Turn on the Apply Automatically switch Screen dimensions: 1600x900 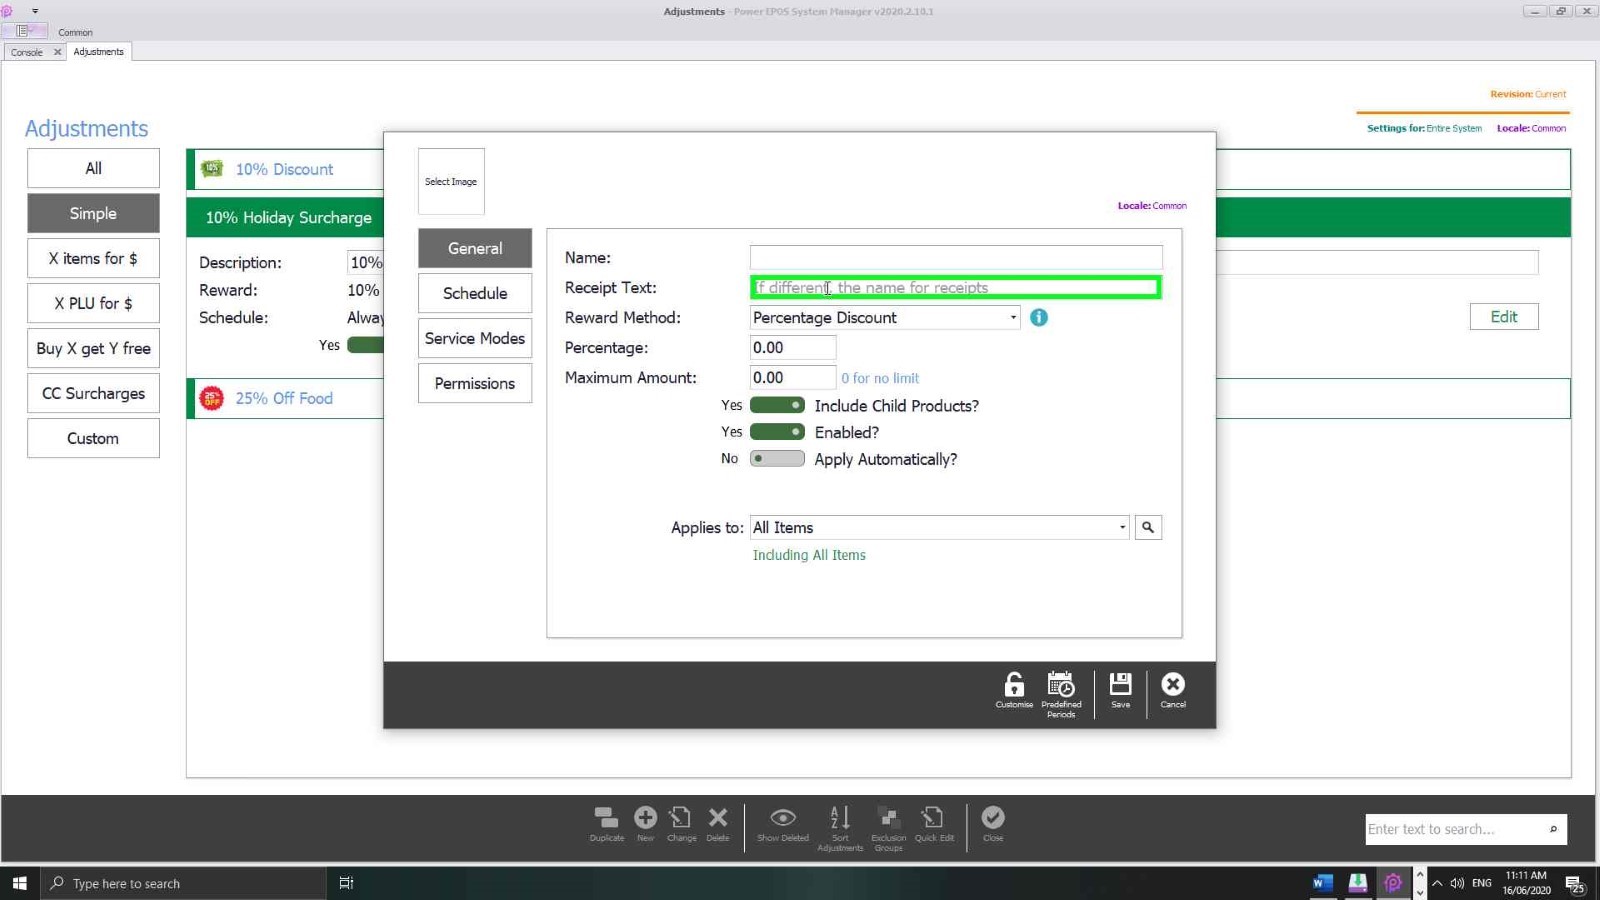pos(777,459)
